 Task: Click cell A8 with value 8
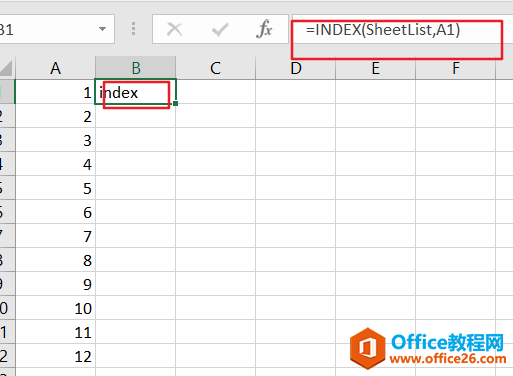click(55, 260)
